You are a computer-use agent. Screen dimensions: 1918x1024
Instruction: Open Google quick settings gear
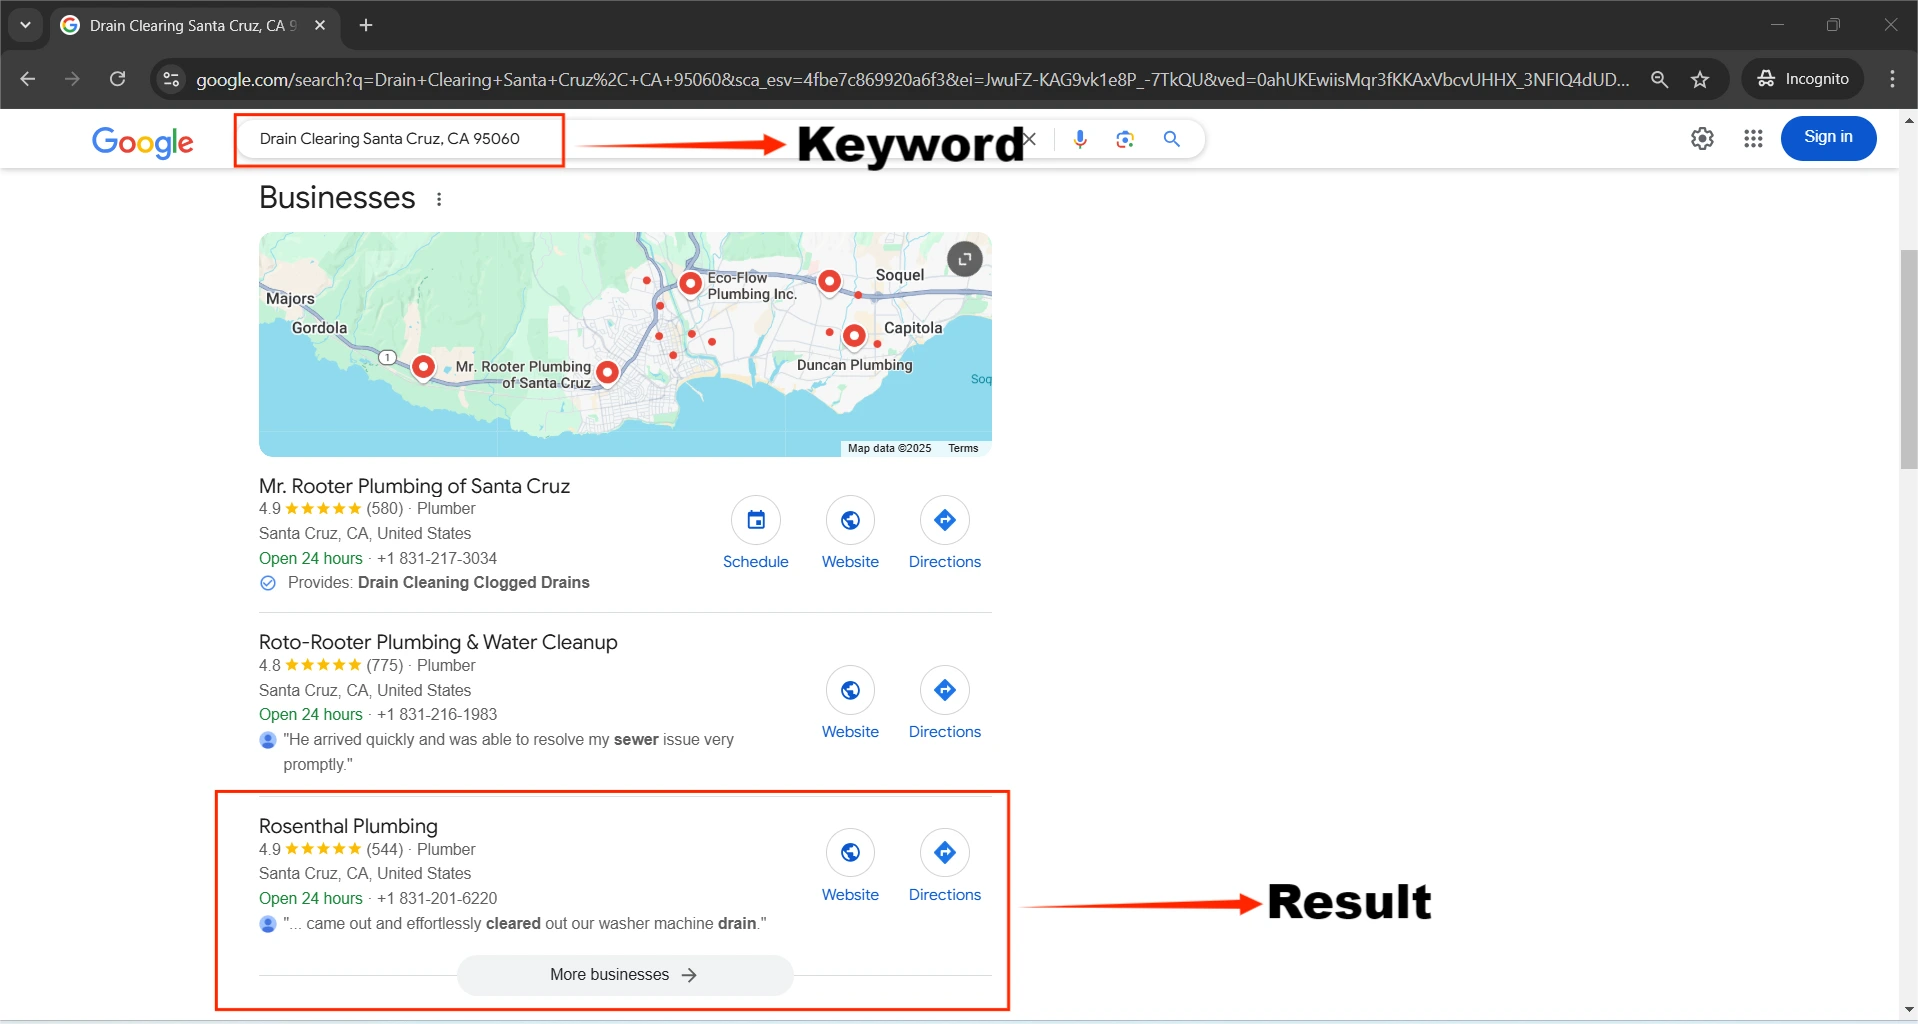point(1702,139)
